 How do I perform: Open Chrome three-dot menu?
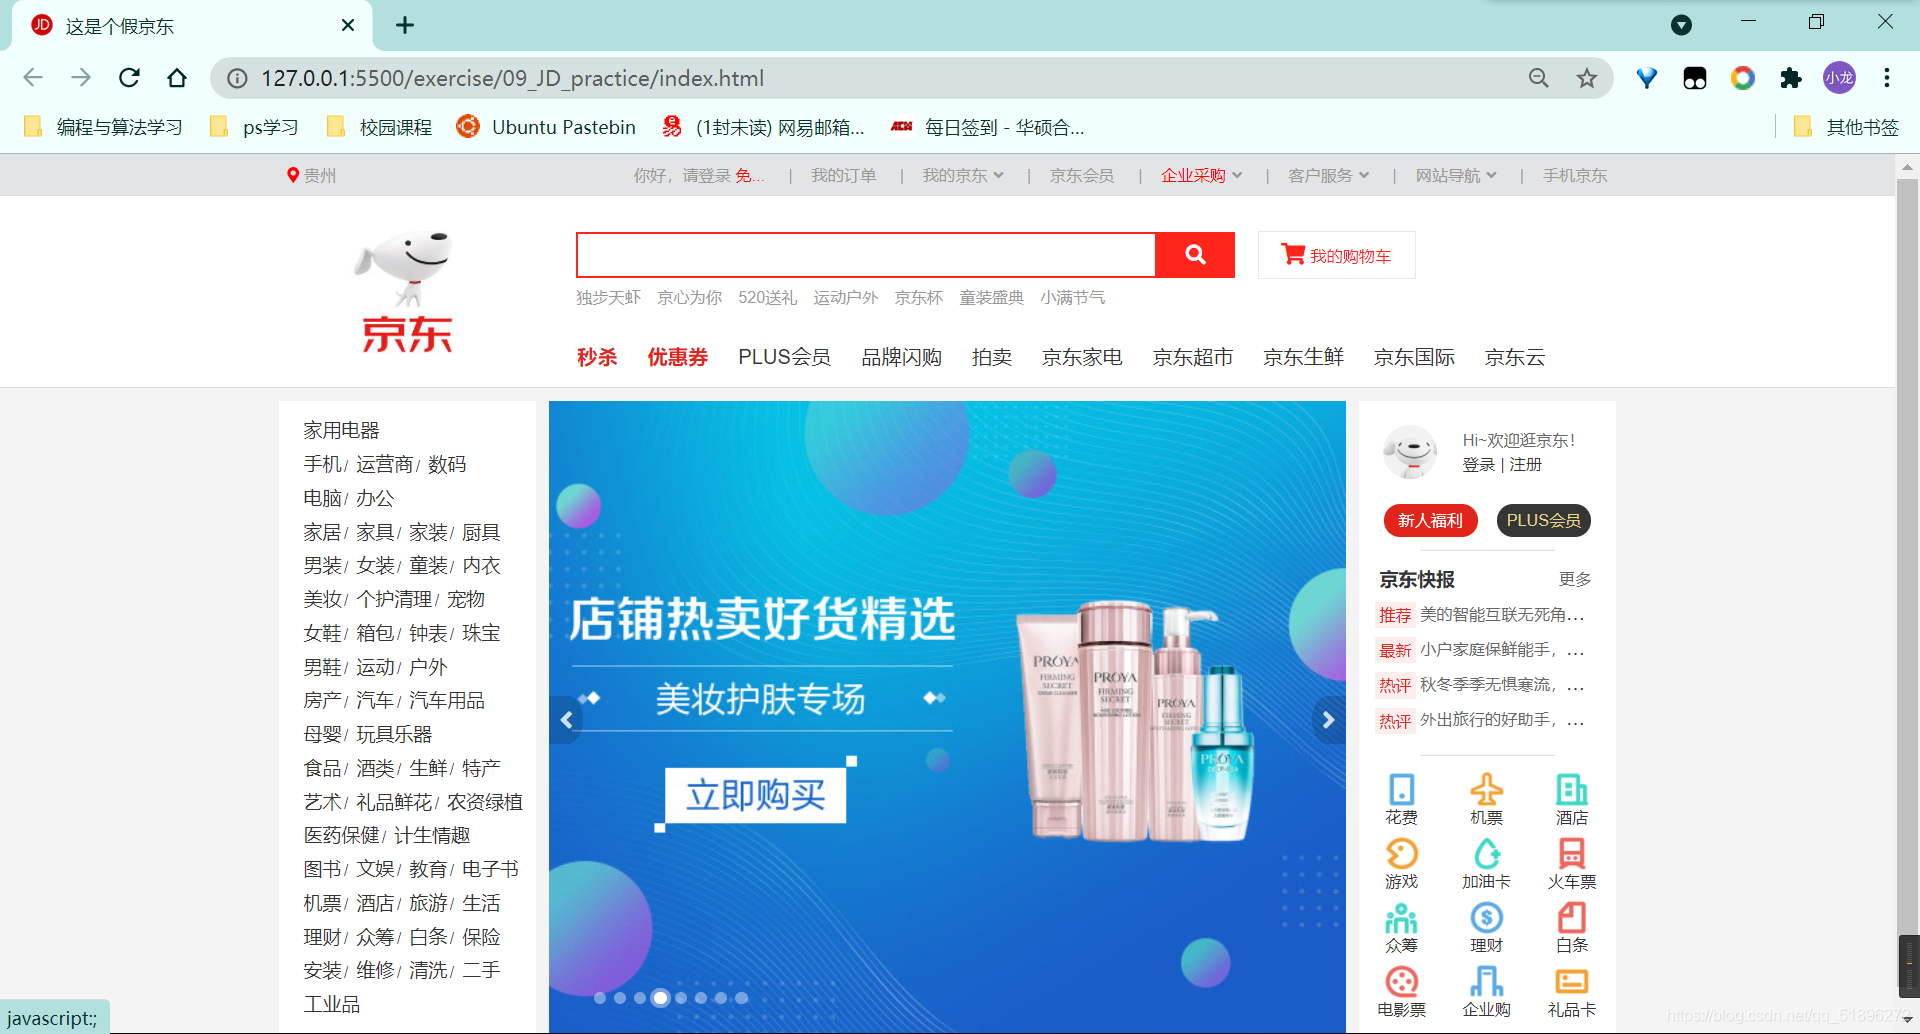[1887, 78]
